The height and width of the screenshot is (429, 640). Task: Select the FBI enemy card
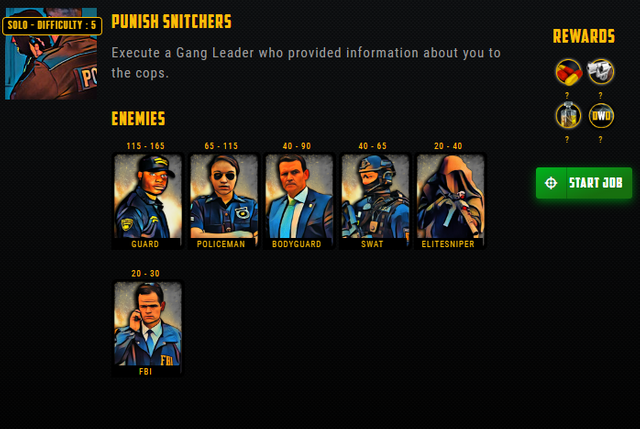pos(147,329)
